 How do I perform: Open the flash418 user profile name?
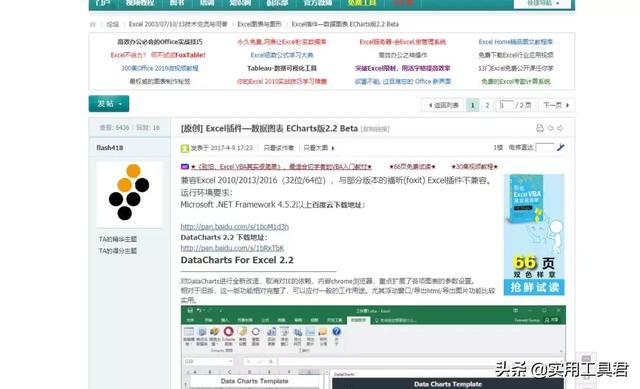[110, 148]
